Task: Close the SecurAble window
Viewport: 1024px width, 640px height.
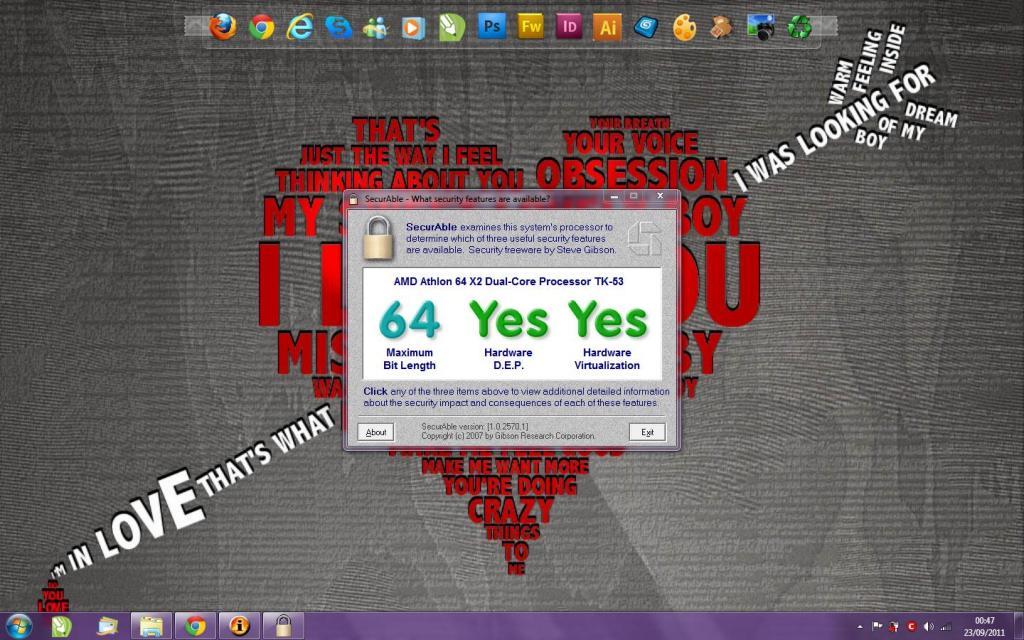Action: [x=660, y=196]
